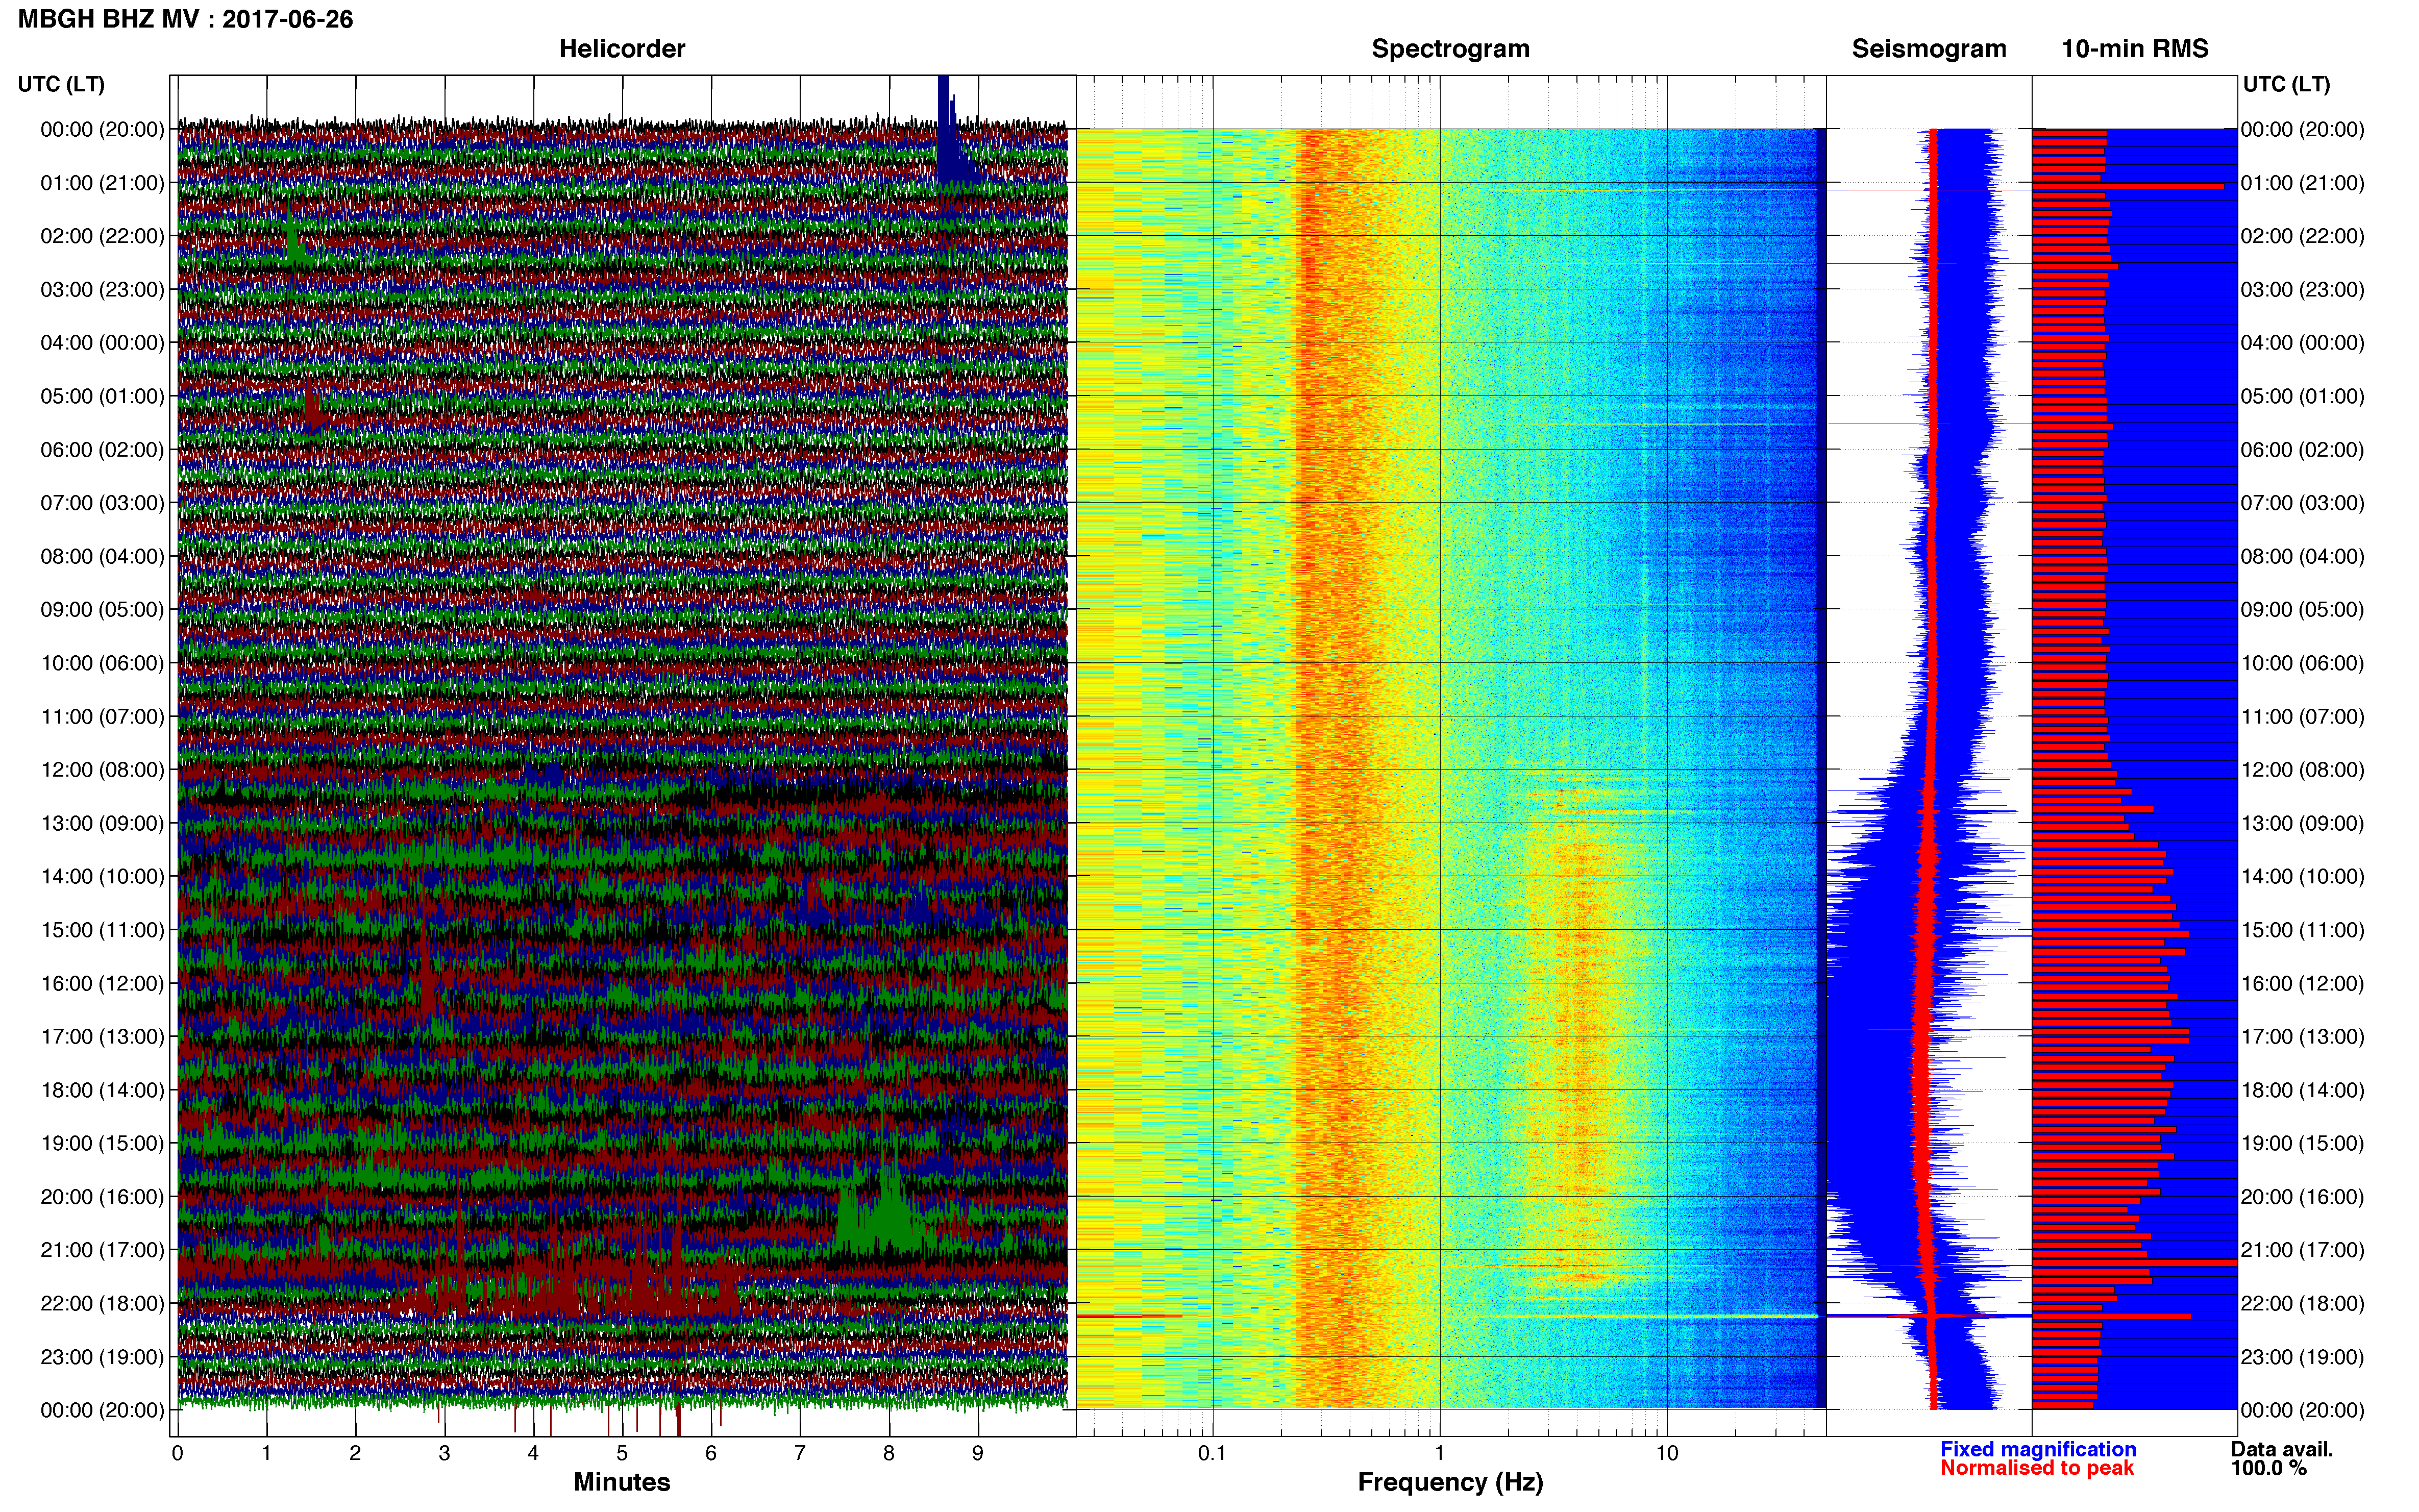
Task: Click left time label 17:00 (13:00)
Action: pyautogui.click(x=102, y=1037)
